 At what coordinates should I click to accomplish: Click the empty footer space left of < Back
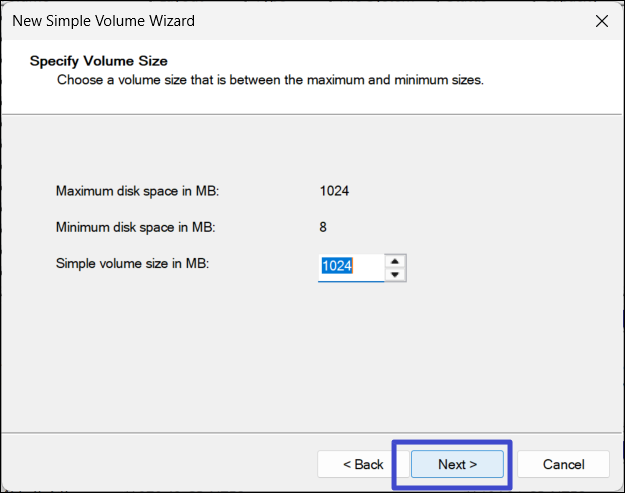[150, 464]
